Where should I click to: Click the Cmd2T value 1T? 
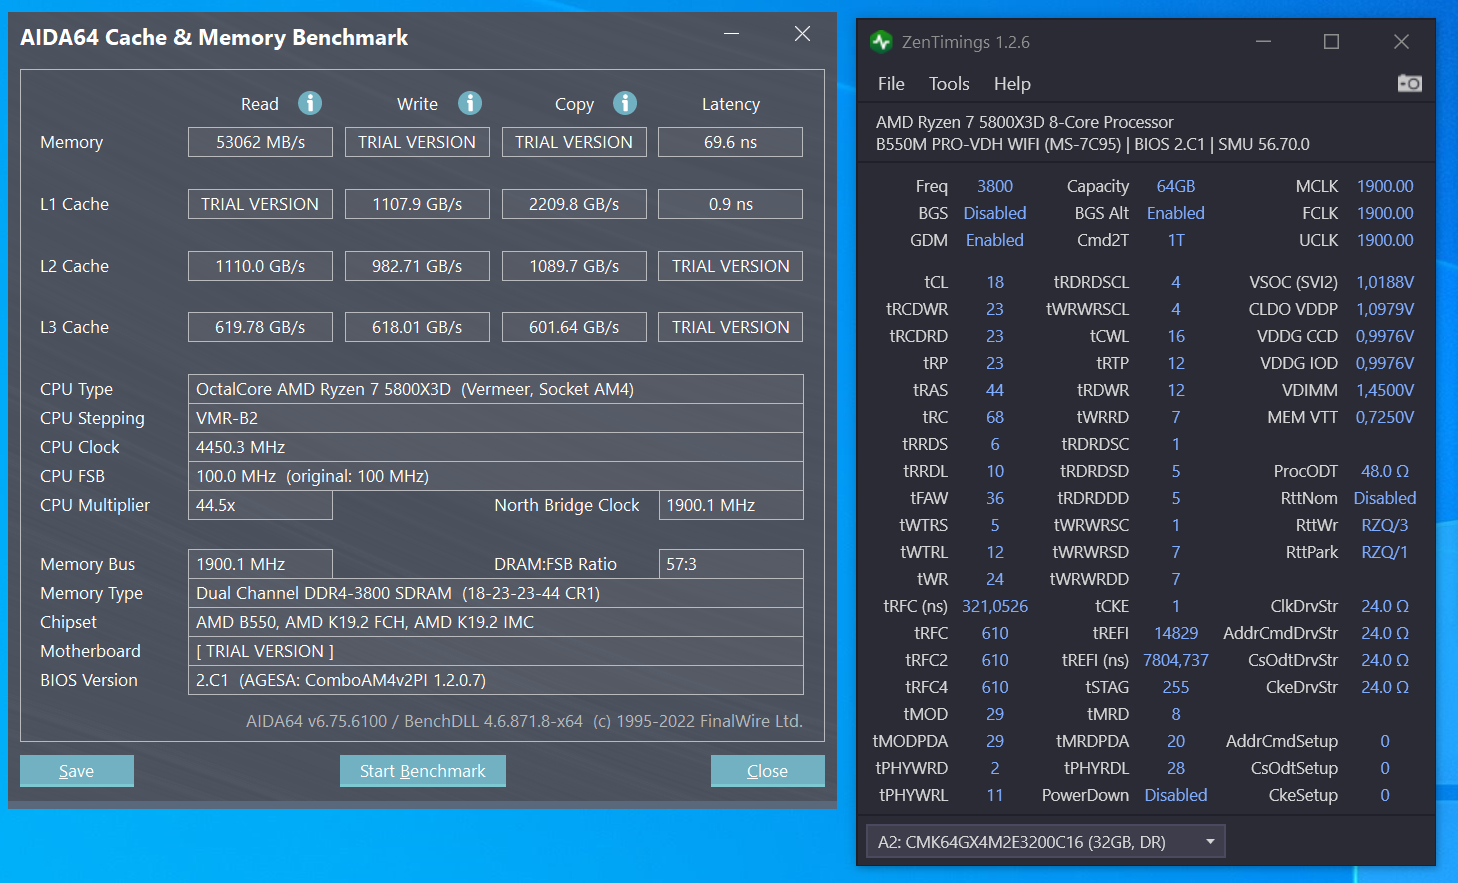coord(1176,240)
